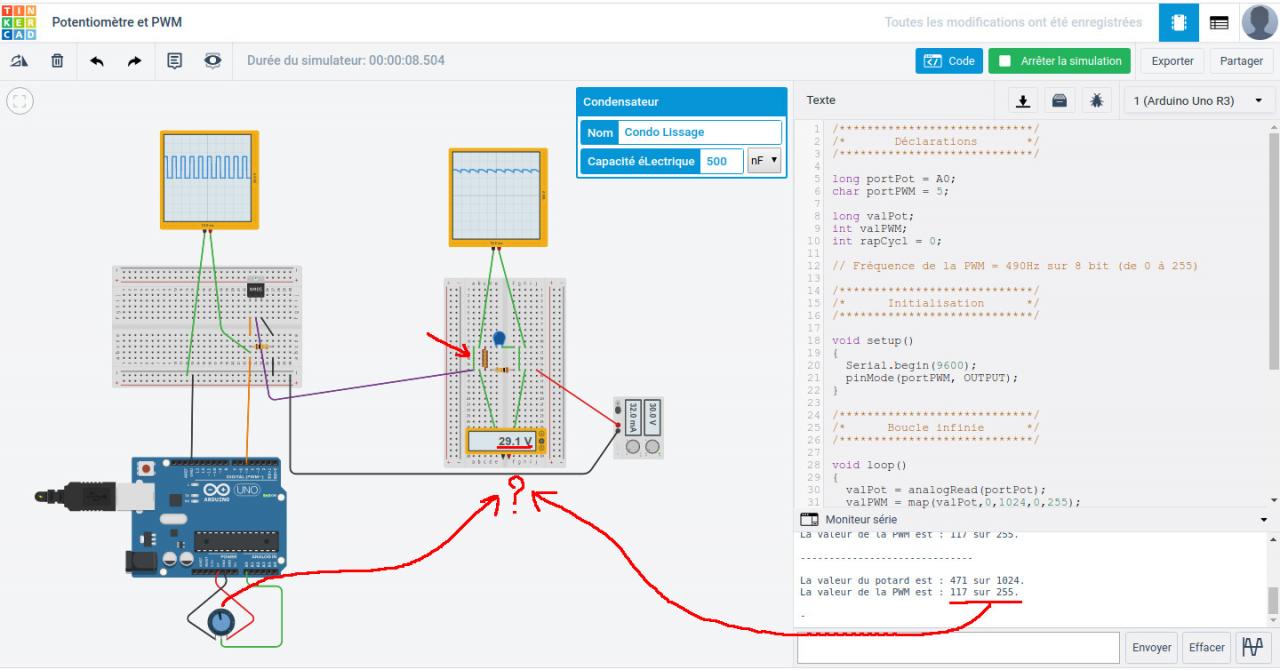Click the Envoyer button
Screen dimensions: 1280x670
(x=1151, y=647)
